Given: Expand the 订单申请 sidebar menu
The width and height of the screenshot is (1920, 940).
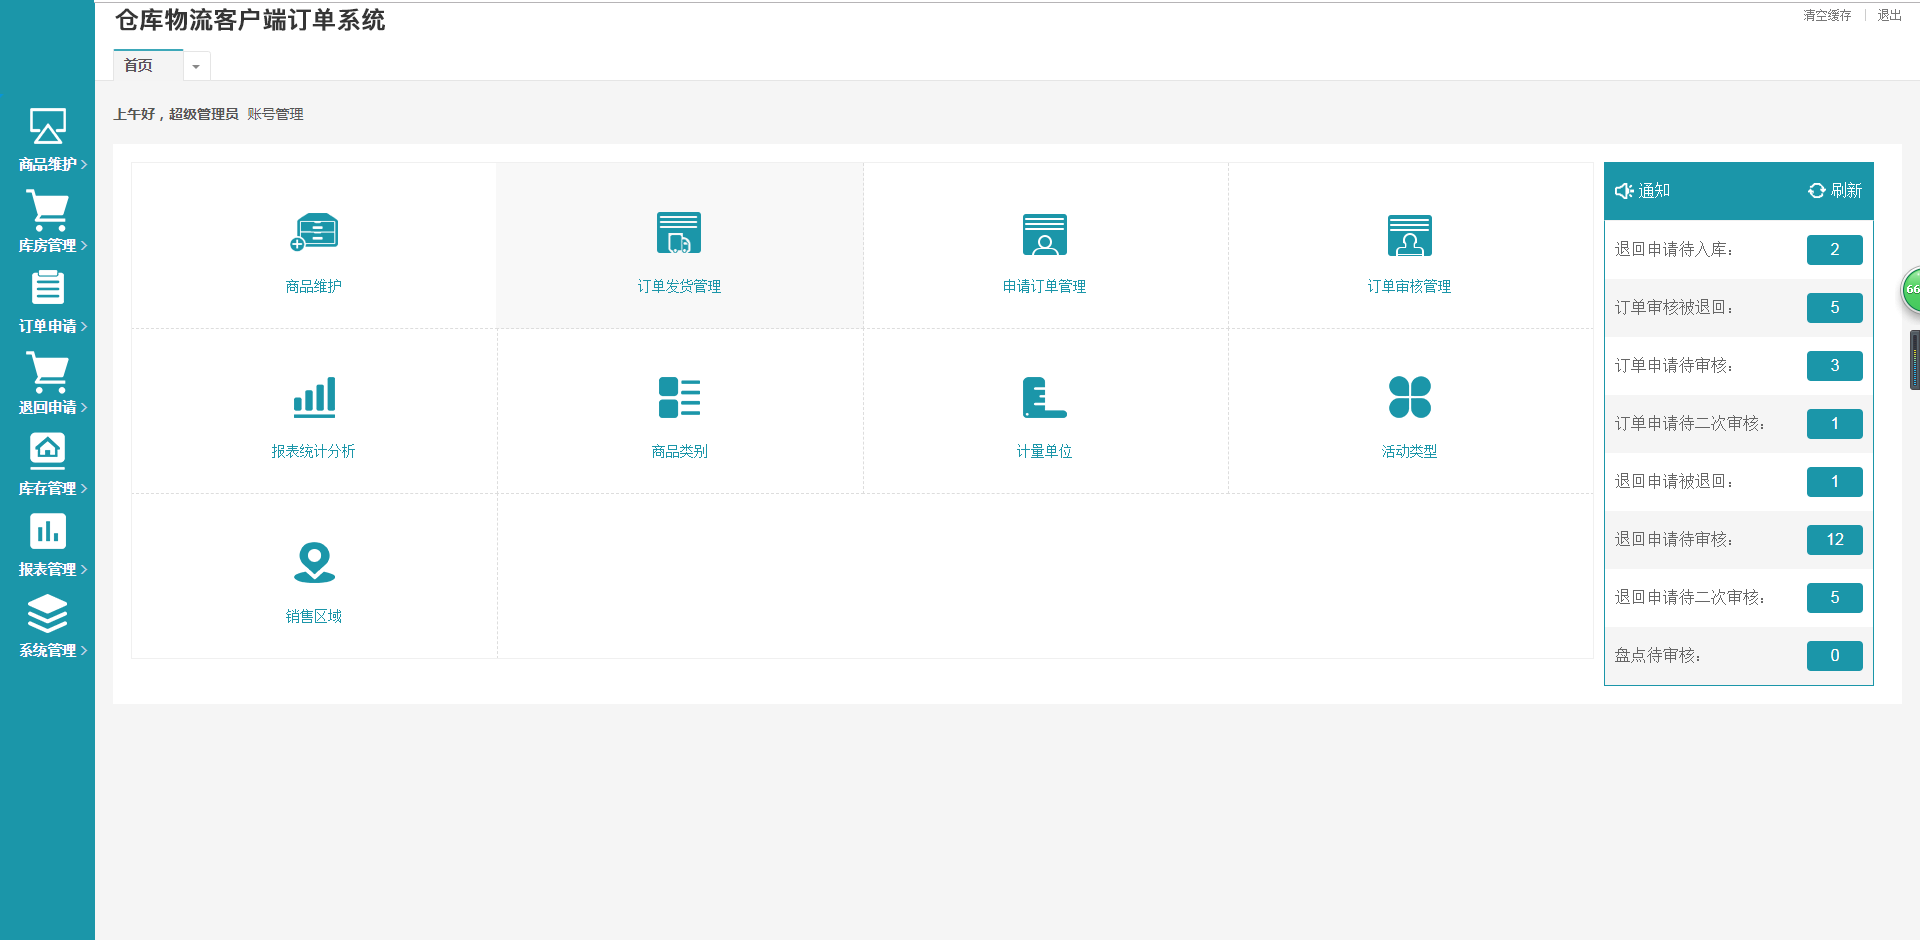Looking at the screenshot, I should pyautogui.click(x=48, y=302).
